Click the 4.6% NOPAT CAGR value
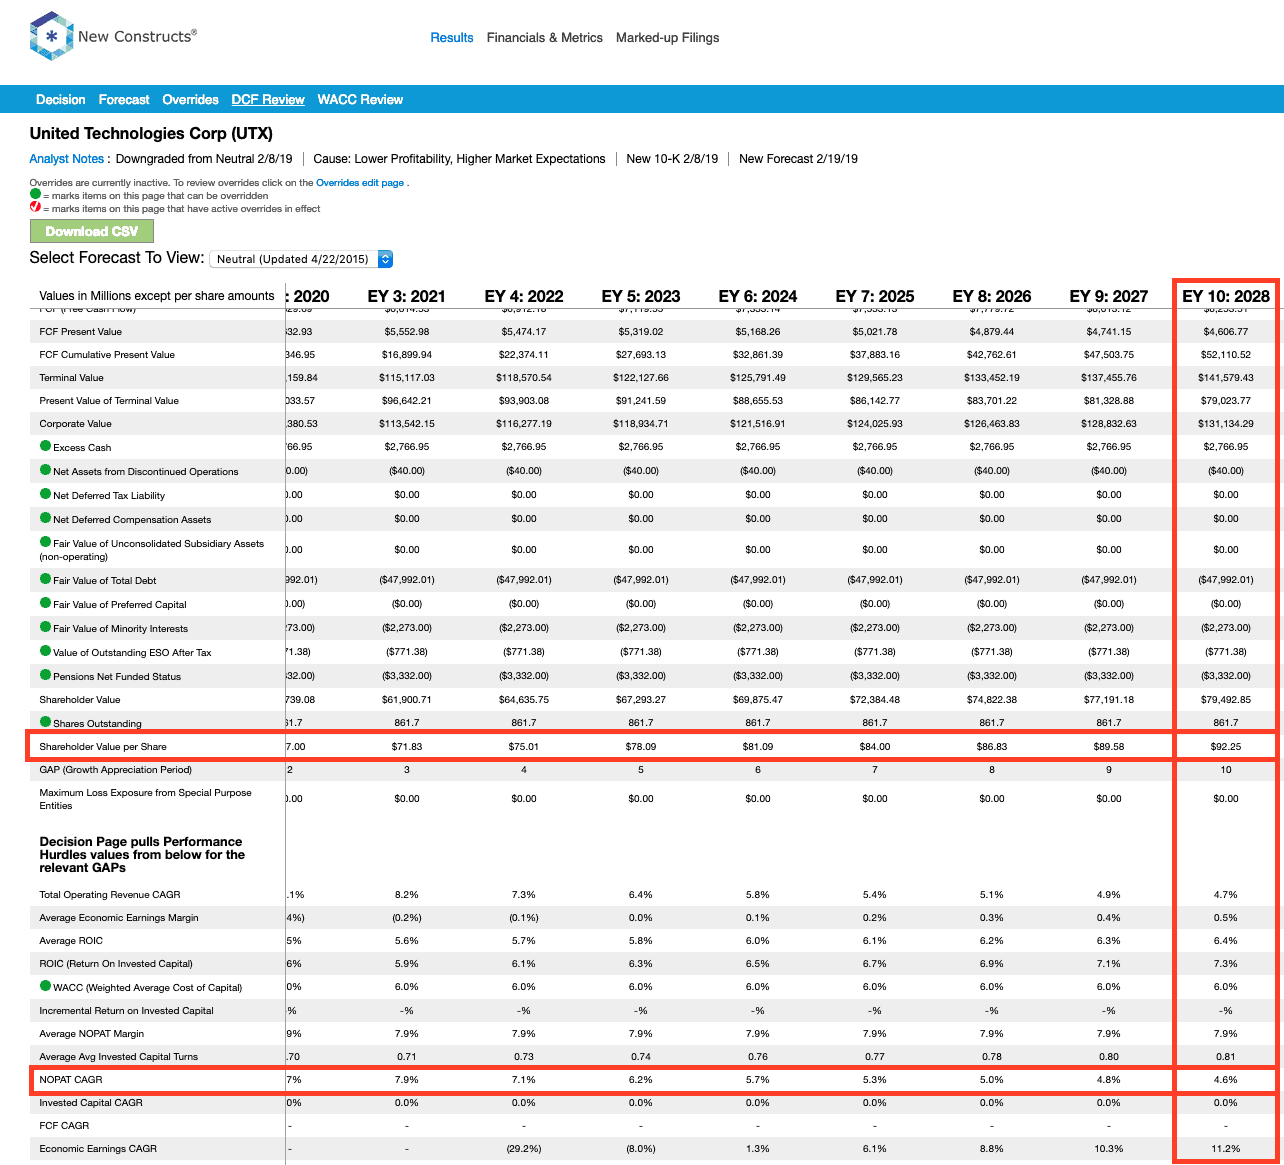The image size is (1284, 1165). 1226,1080
